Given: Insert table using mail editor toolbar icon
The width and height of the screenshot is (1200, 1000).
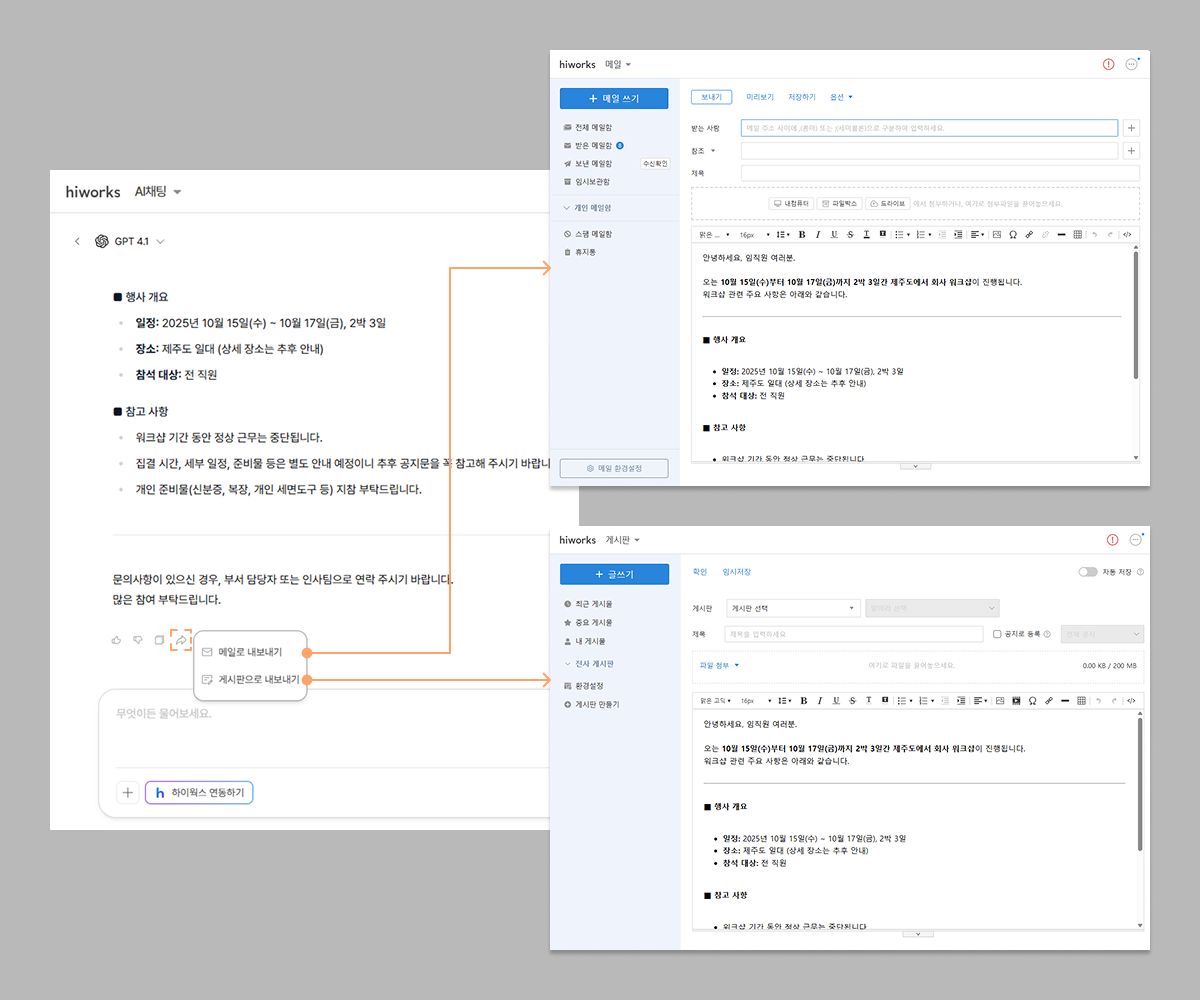Looking at the screenshot, I should (x=1077, y=234).
